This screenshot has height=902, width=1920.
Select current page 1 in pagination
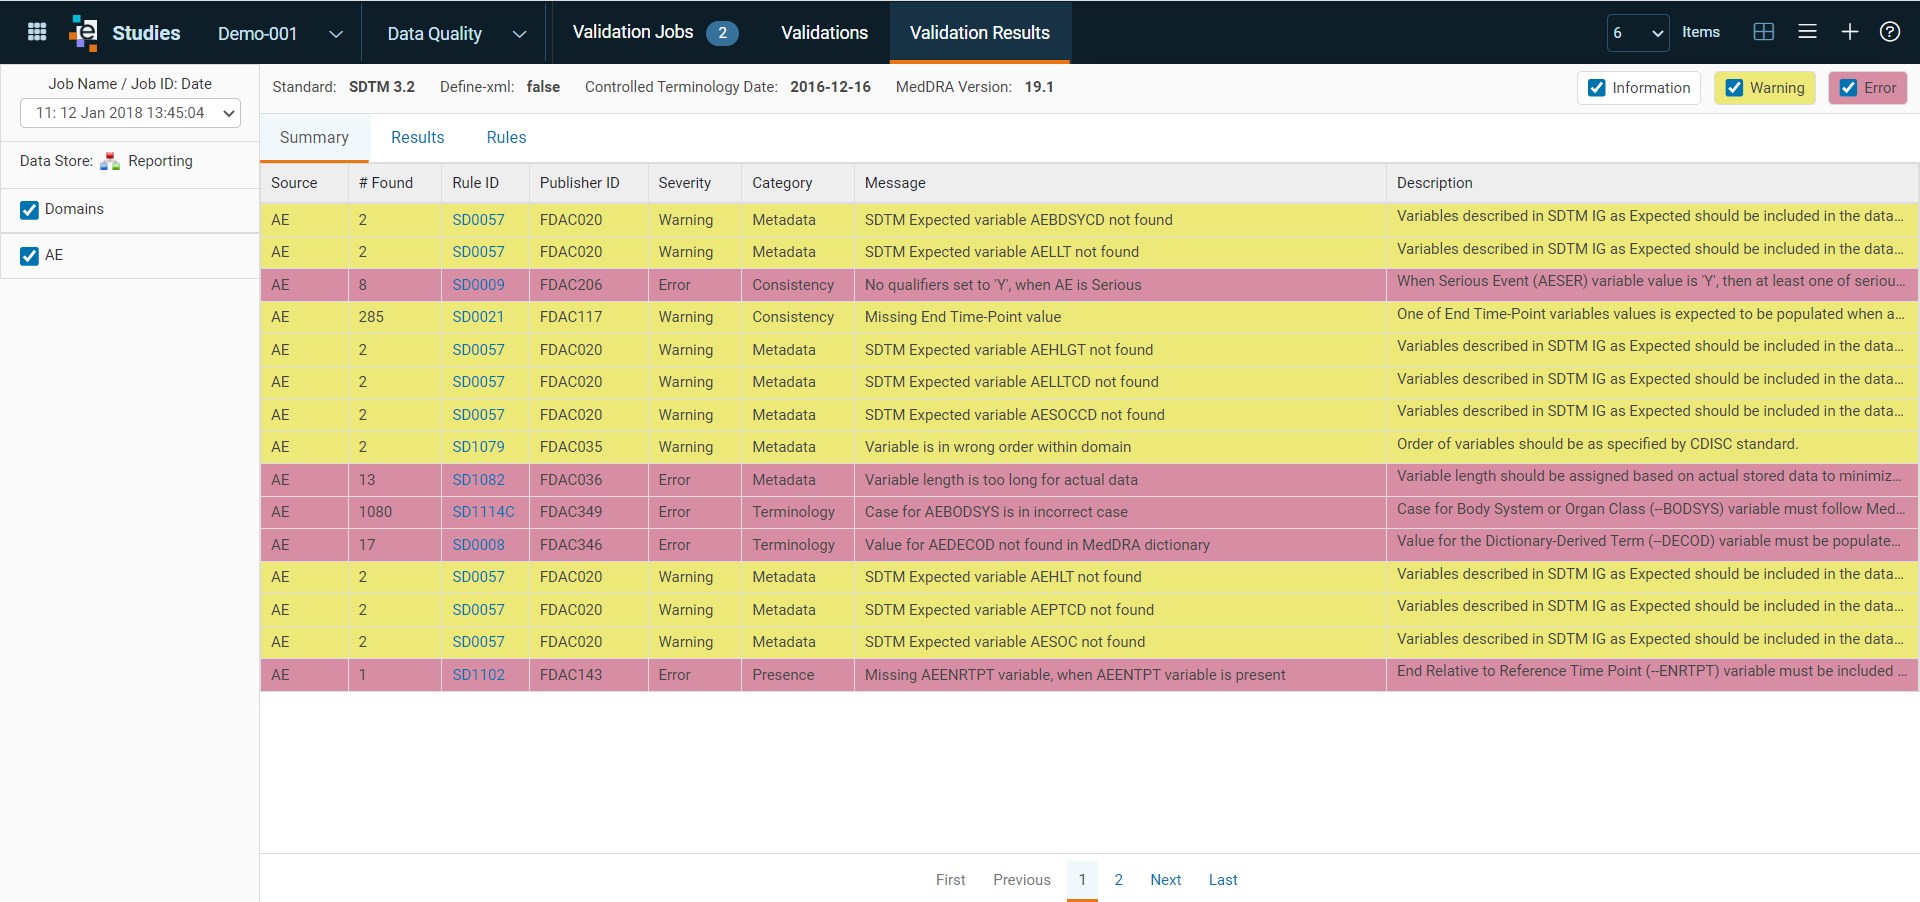(1082, 880)
